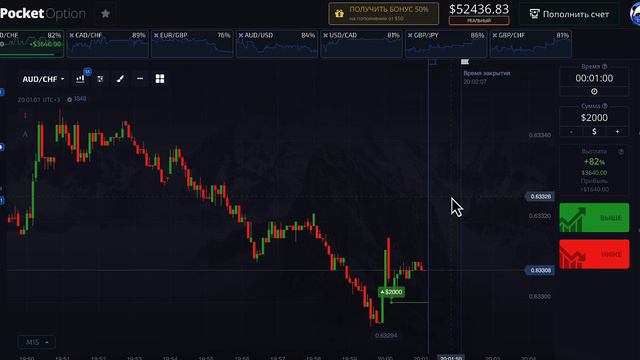Click the gear icon next to 3348
This screenshot has height=360, width=640.
coord(69,100)
